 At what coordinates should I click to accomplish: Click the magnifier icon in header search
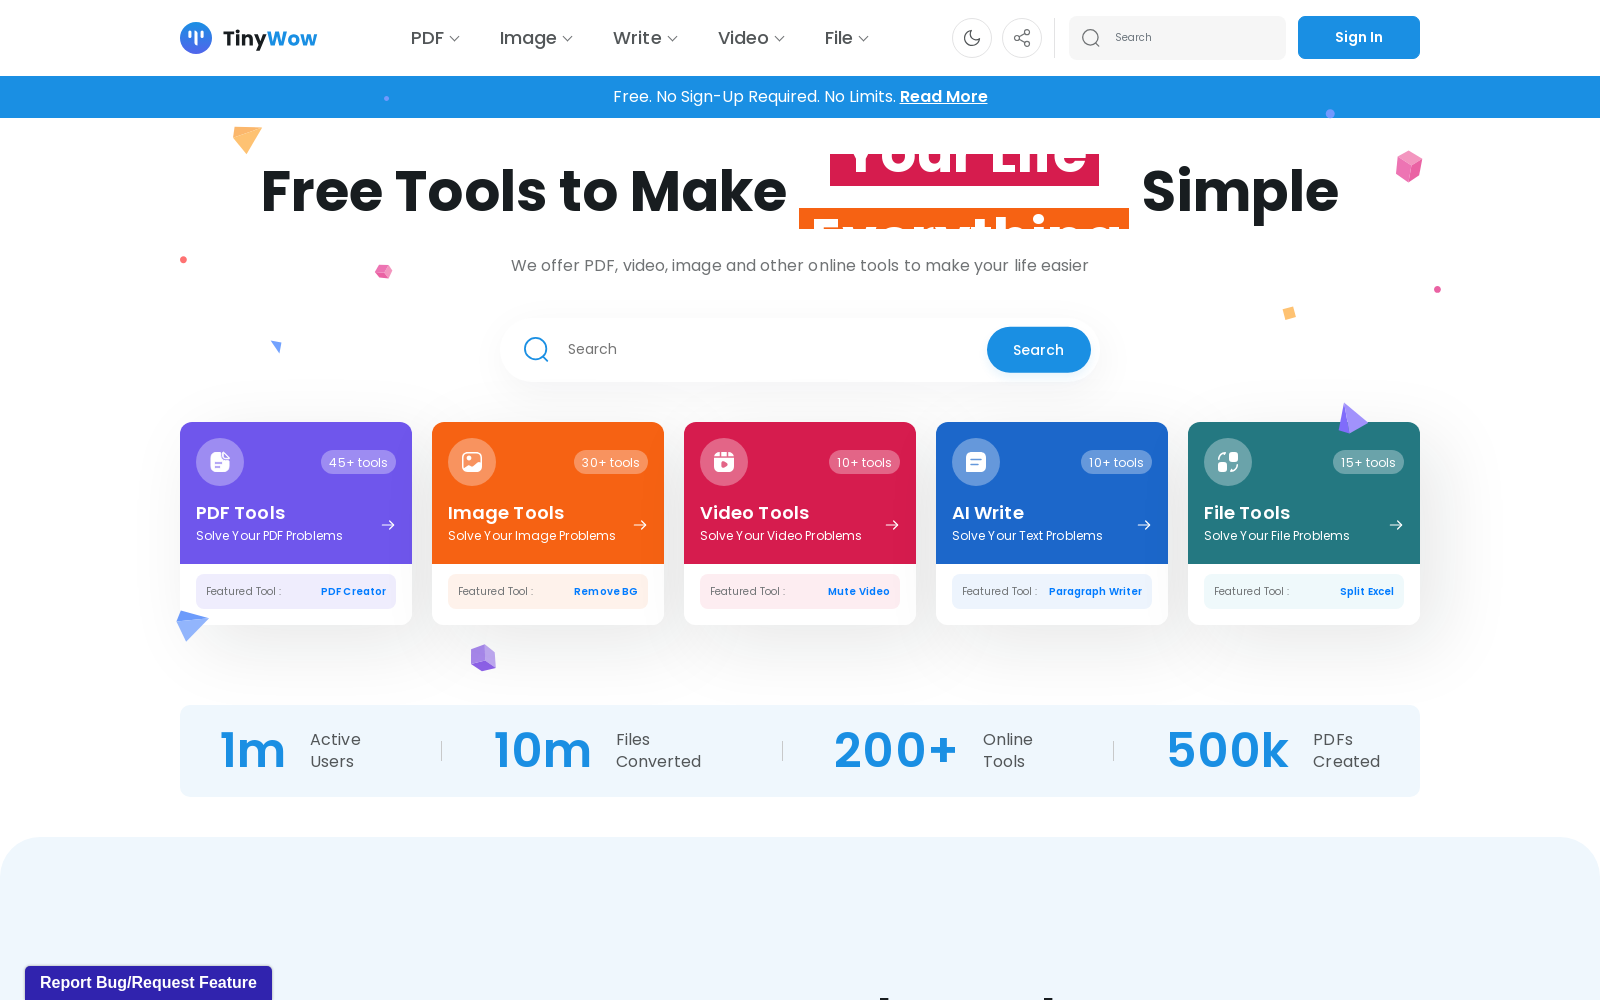pos(1091,38)
